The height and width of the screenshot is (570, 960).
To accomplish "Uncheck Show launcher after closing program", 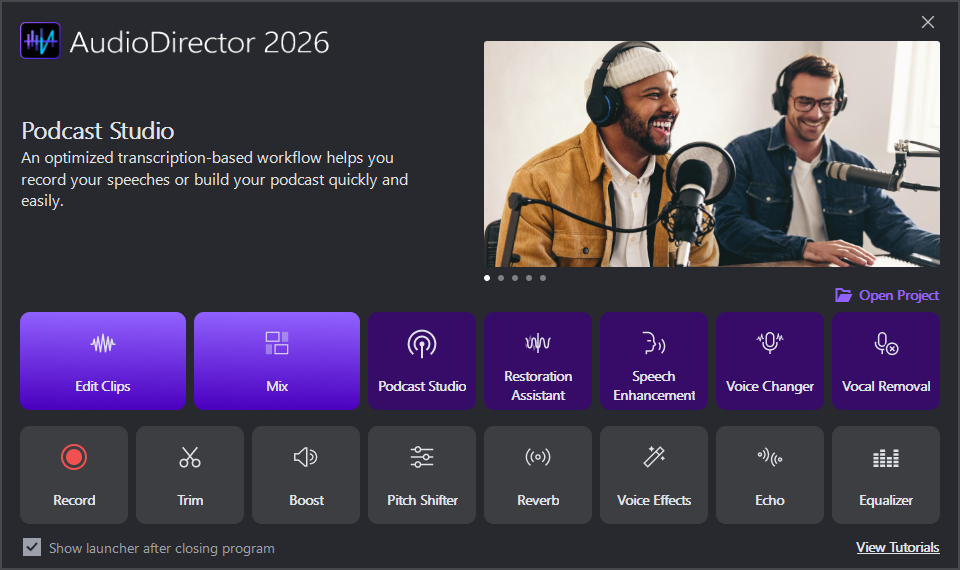I will [33, 548].
